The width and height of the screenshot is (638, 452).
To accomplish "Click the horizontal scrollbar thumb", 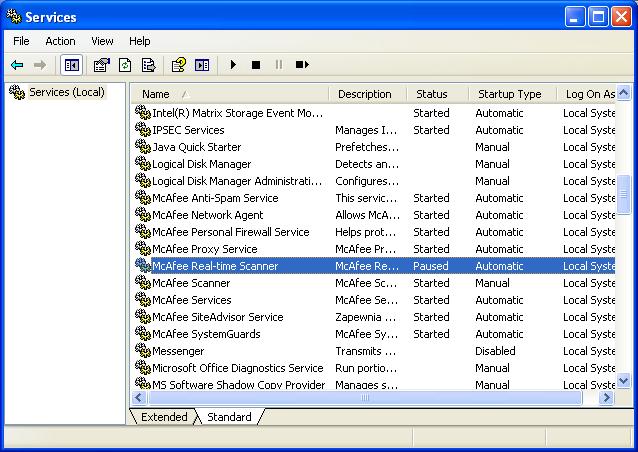I will [x=365, y=397].
